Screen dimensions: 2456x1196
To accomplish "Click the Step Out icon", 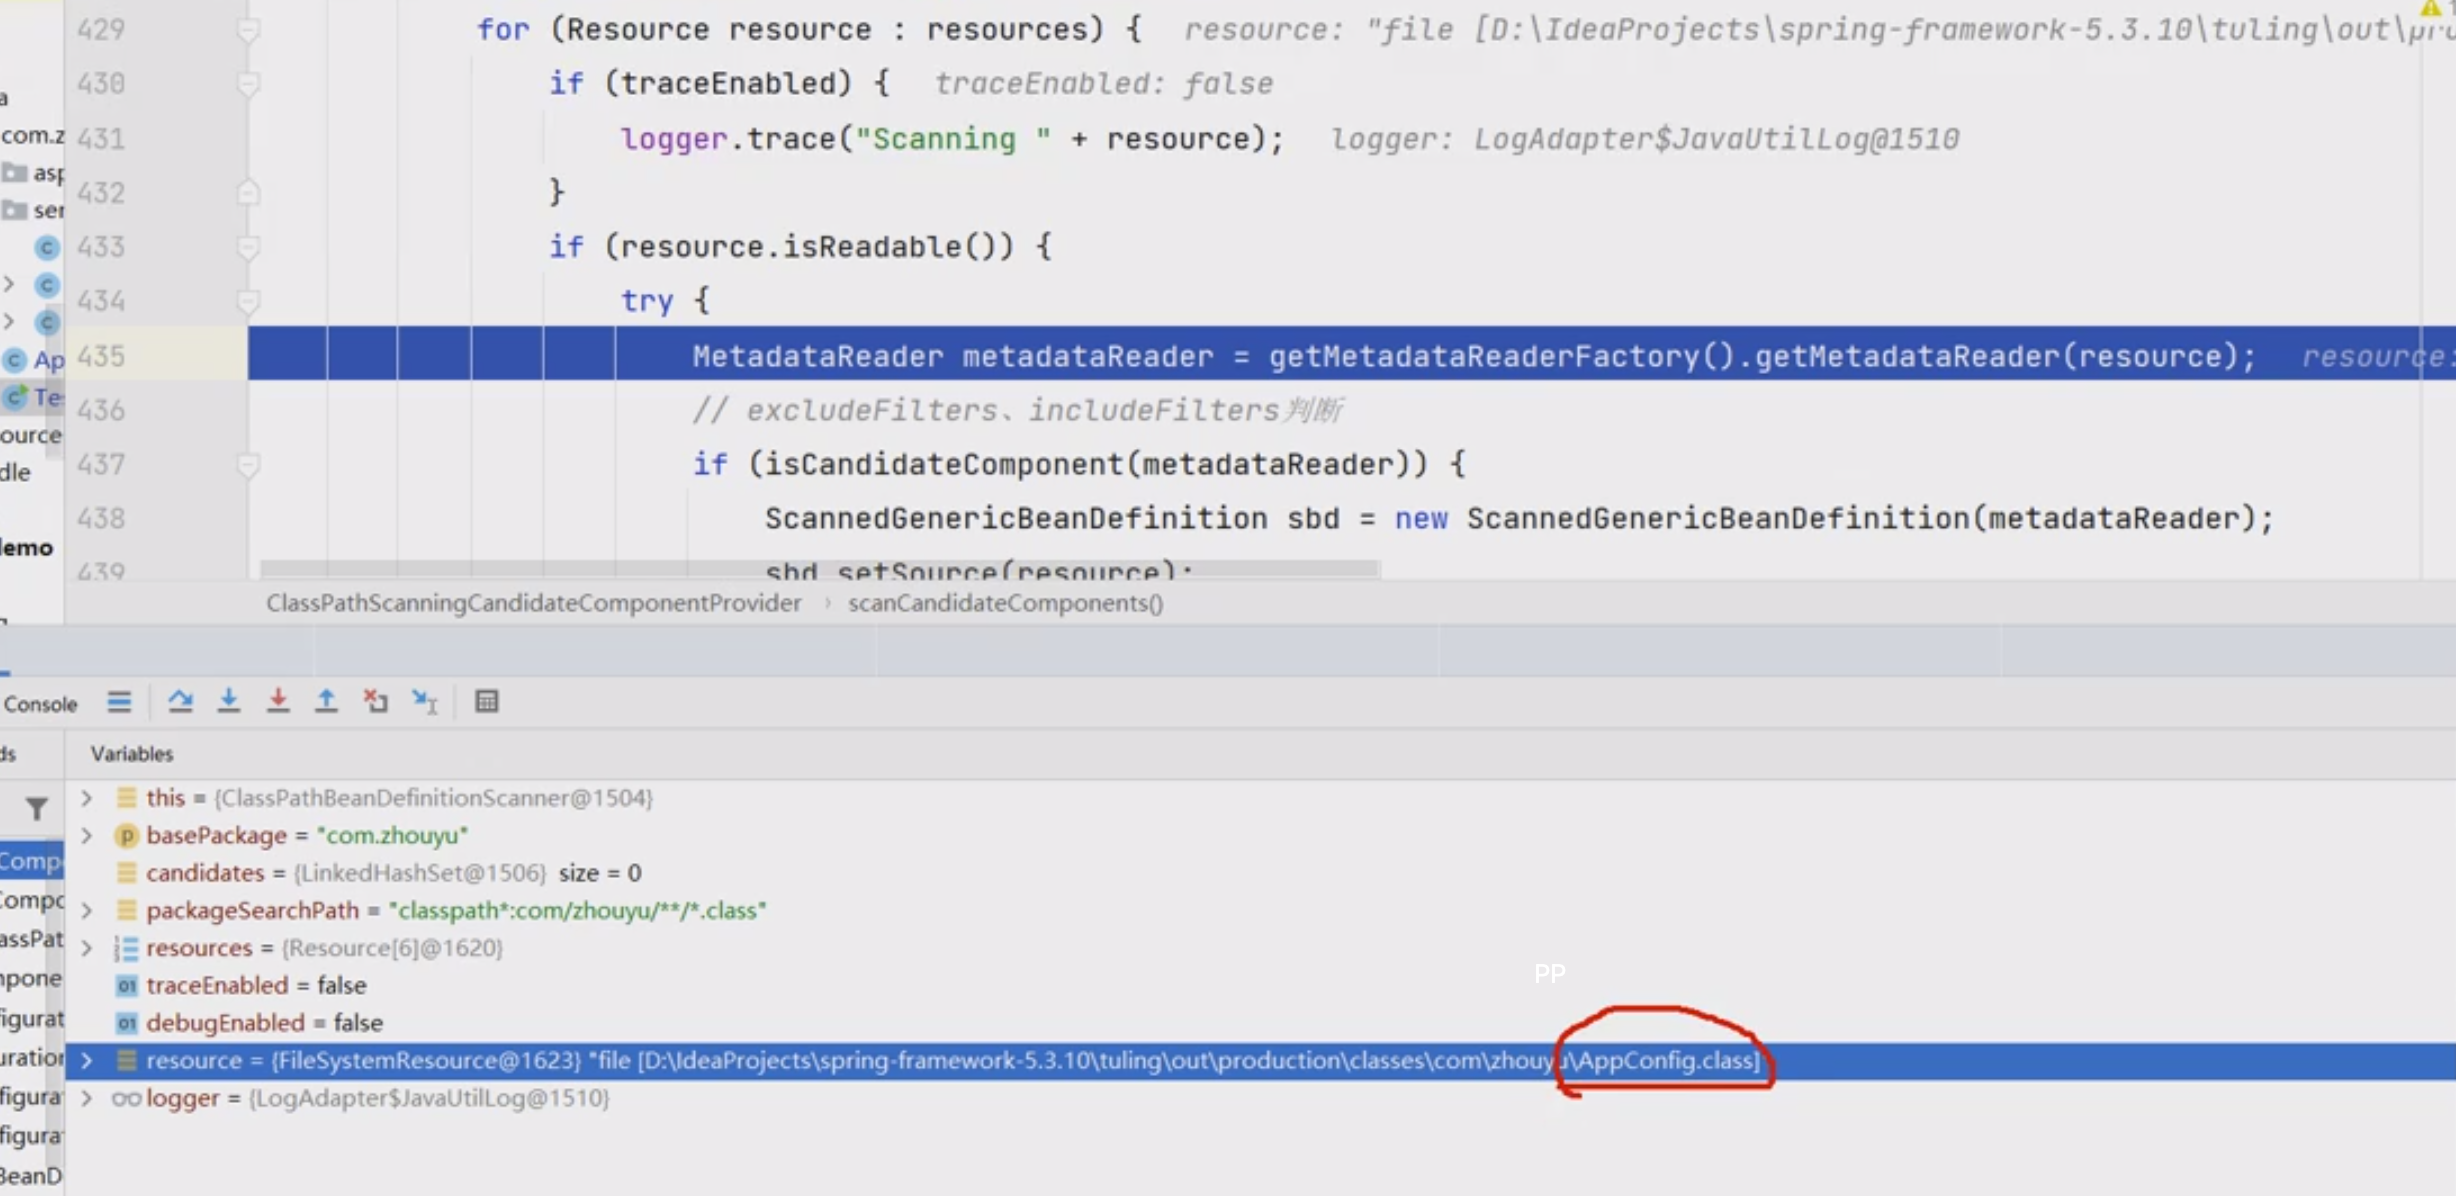I will pos(326,702).
